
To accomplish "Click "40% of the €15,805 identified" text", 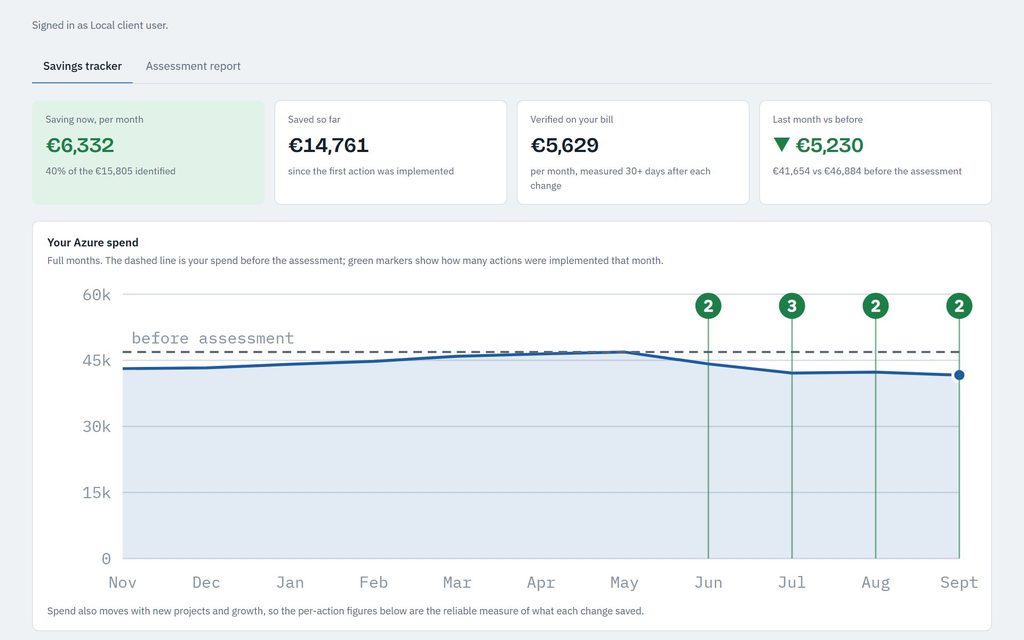I will click(110, 171).
